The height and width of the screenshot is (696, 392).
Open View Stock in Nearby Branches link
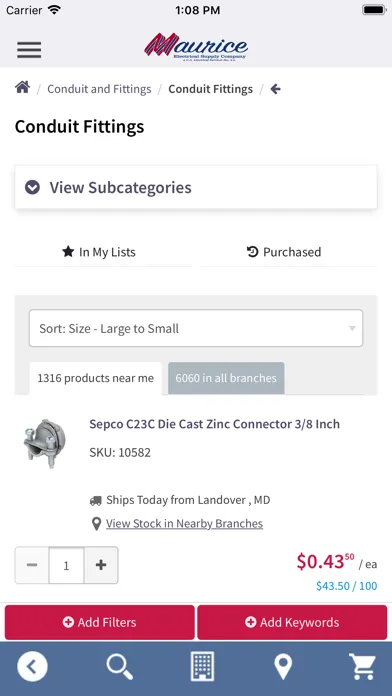pyautogui.click(x=184, y=524)
